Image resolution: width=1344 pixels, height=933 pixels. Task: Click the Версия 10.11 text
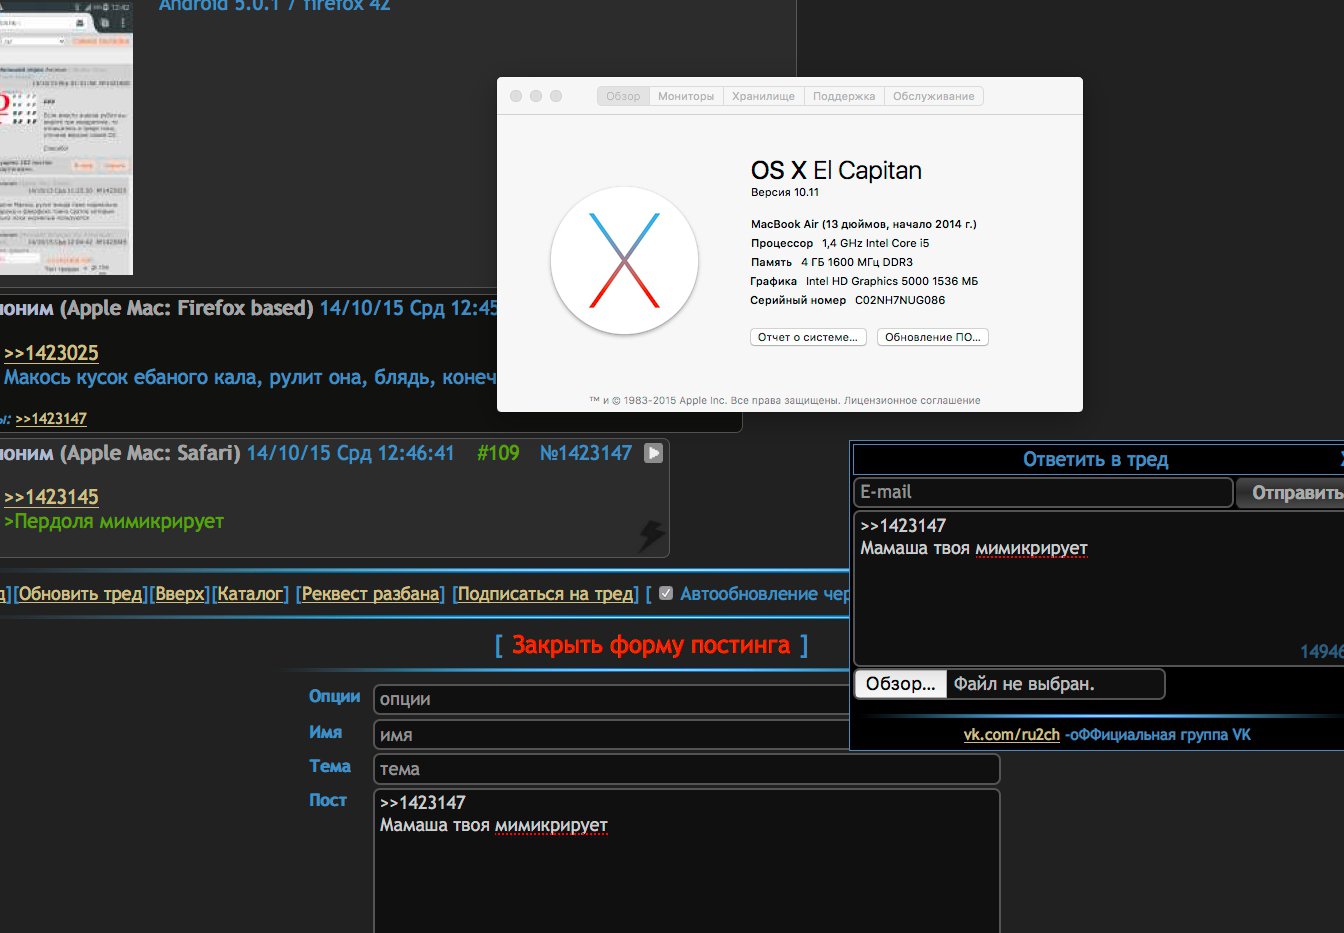click(785, 192)
